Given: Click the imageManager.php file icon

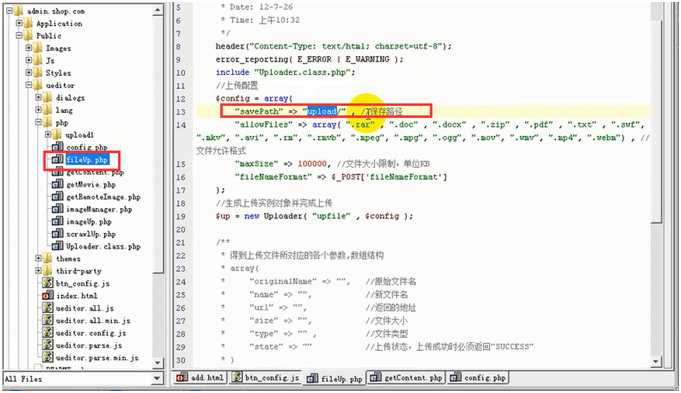Looking at the screenshot, I should coord(57,209).
